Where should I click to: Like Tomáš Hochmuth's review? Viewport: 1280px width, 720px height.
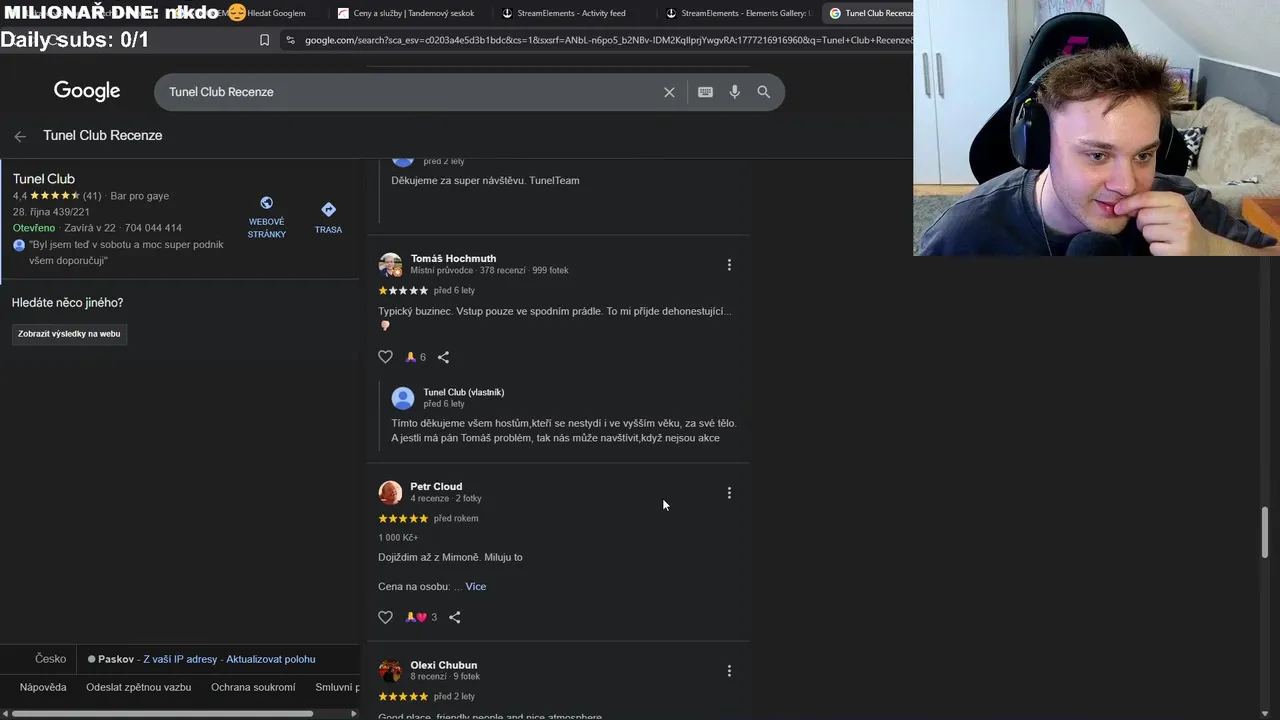click(x=385, y=357)
